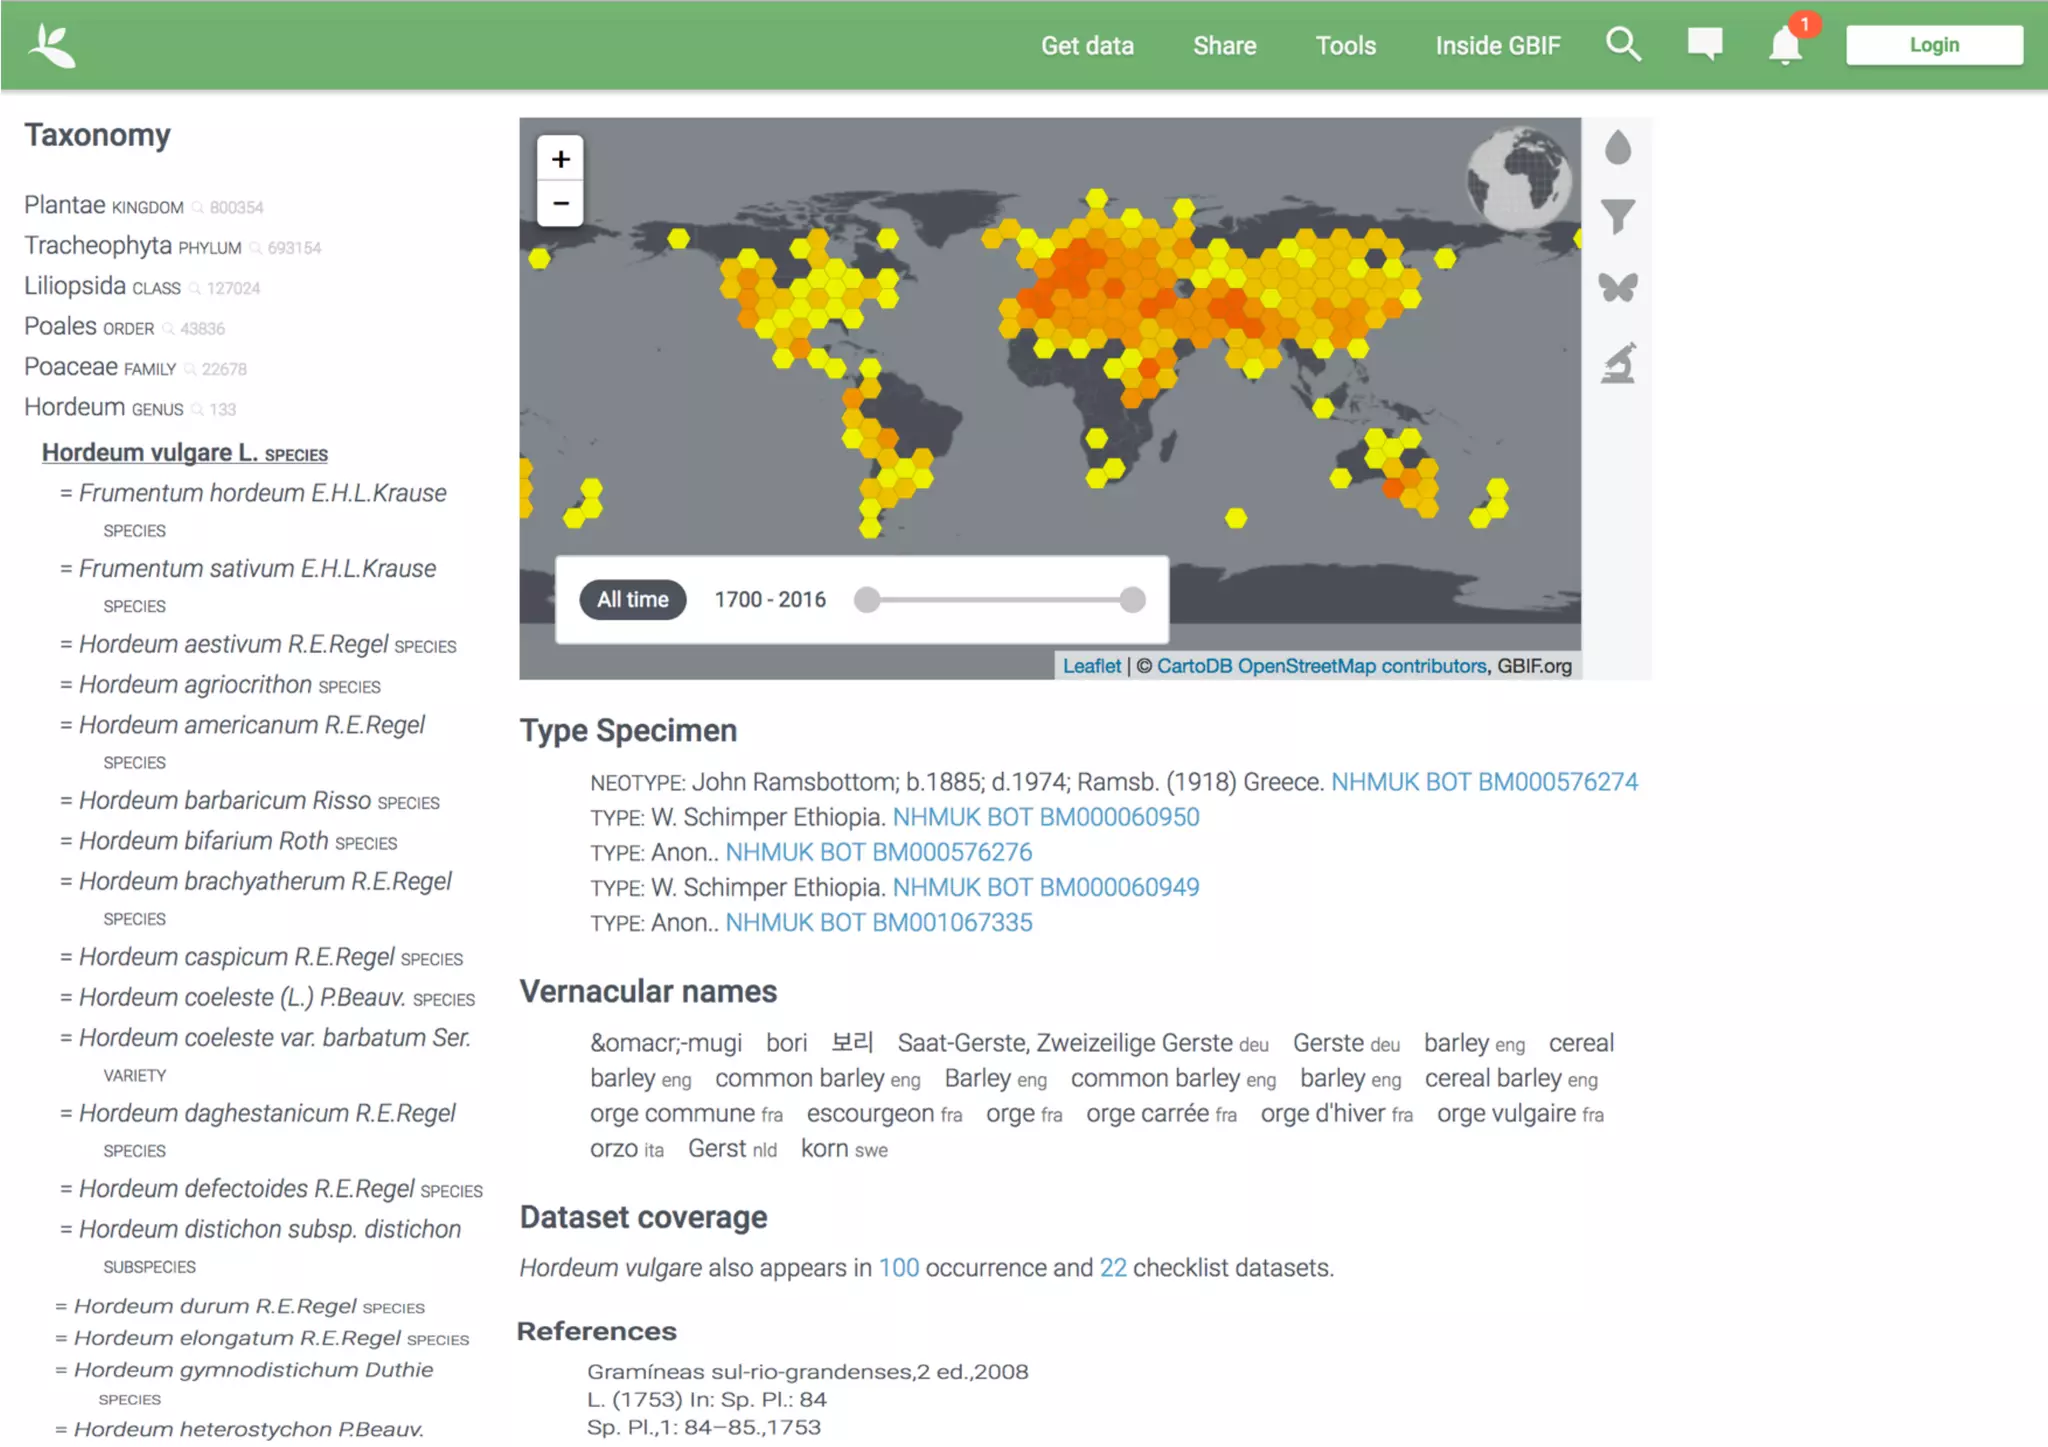
Task: Select the water drop map style icon
Action: (1617, 148)
